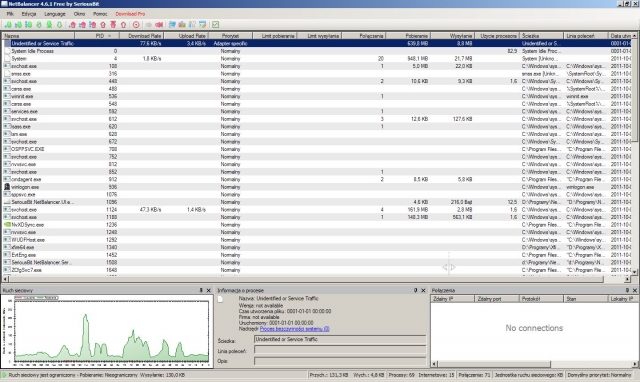Viewport: 640px width, 382px height.
Task: Click the Download Pro menu item
Action: point(130,14)
